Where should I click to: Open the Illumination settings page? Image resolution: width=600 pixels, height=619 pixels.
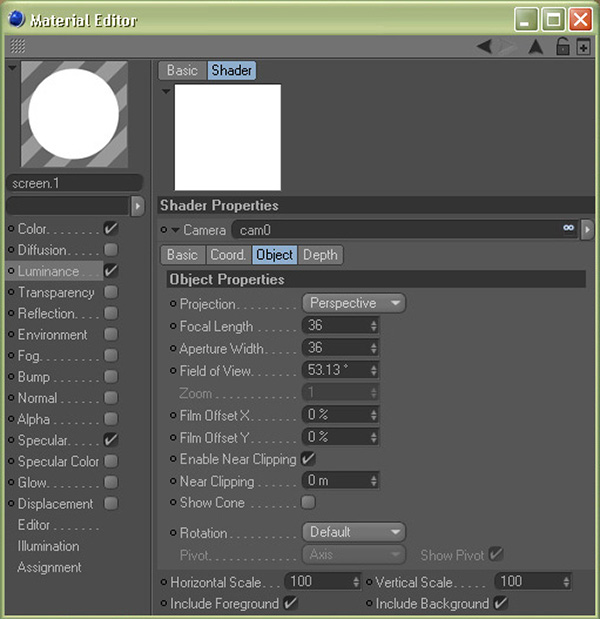click(48, 546)
